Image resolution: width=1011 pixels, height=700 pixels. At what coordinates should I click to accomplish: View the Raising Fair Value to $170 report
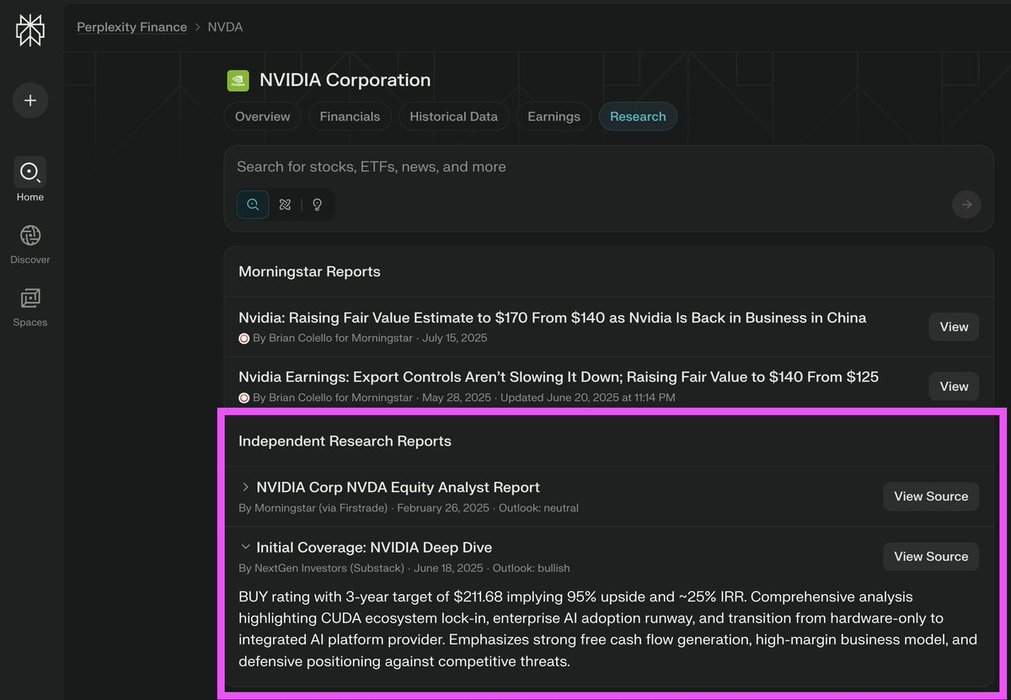click(x=953, y=327)
